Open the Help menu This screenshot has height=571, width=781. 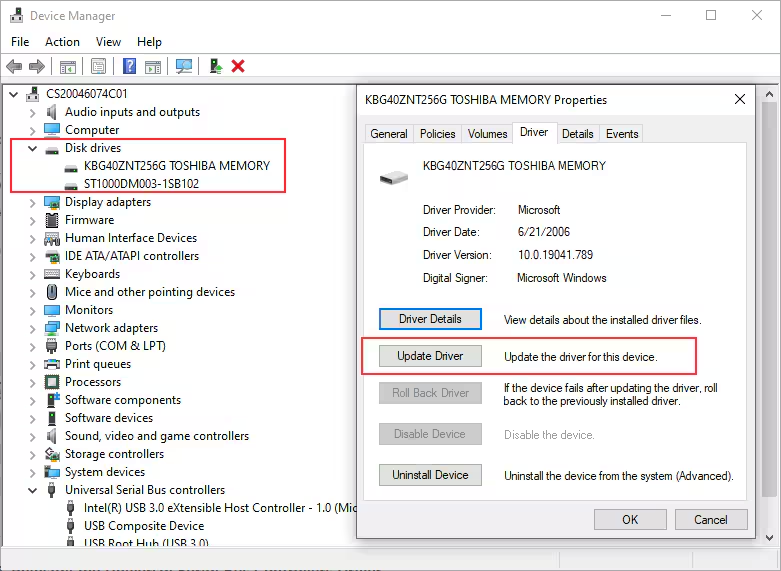pos(149,42)
